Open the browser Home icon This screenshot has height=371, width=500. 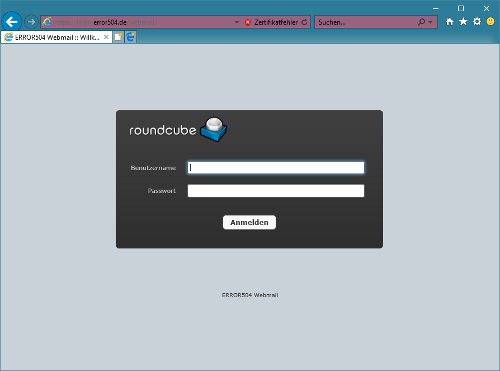[450, 22]
